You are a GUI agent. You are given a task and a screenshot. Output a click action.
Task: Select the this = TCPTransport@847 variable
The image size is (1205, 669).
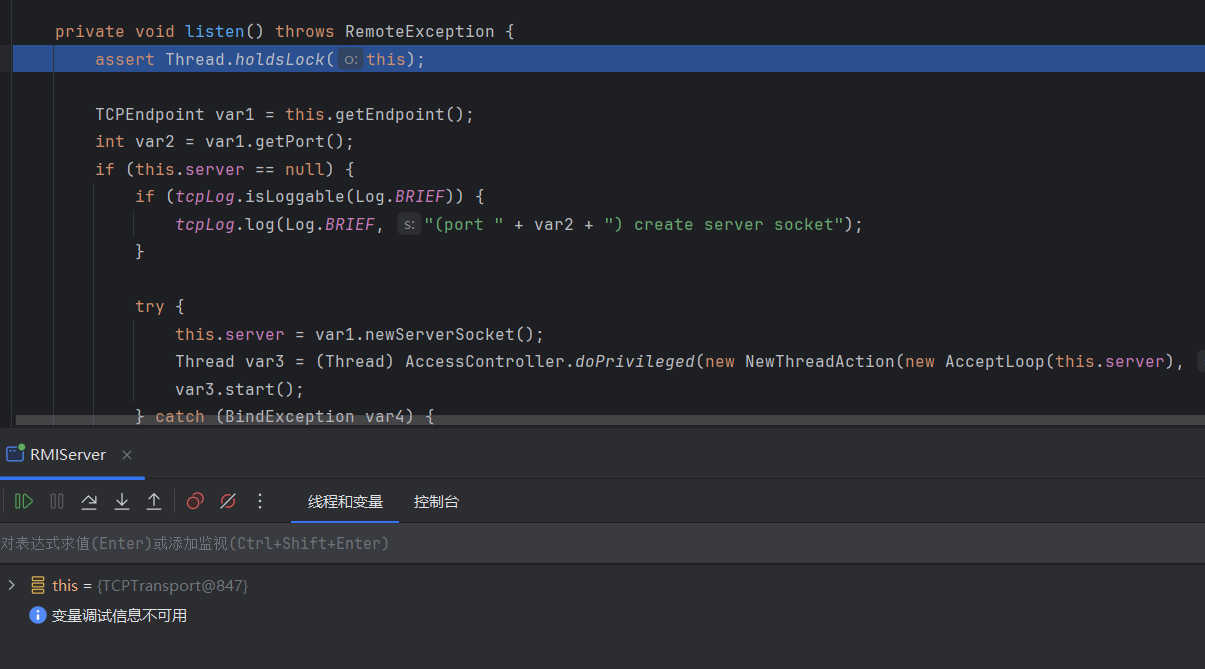[x=150, y=585]
